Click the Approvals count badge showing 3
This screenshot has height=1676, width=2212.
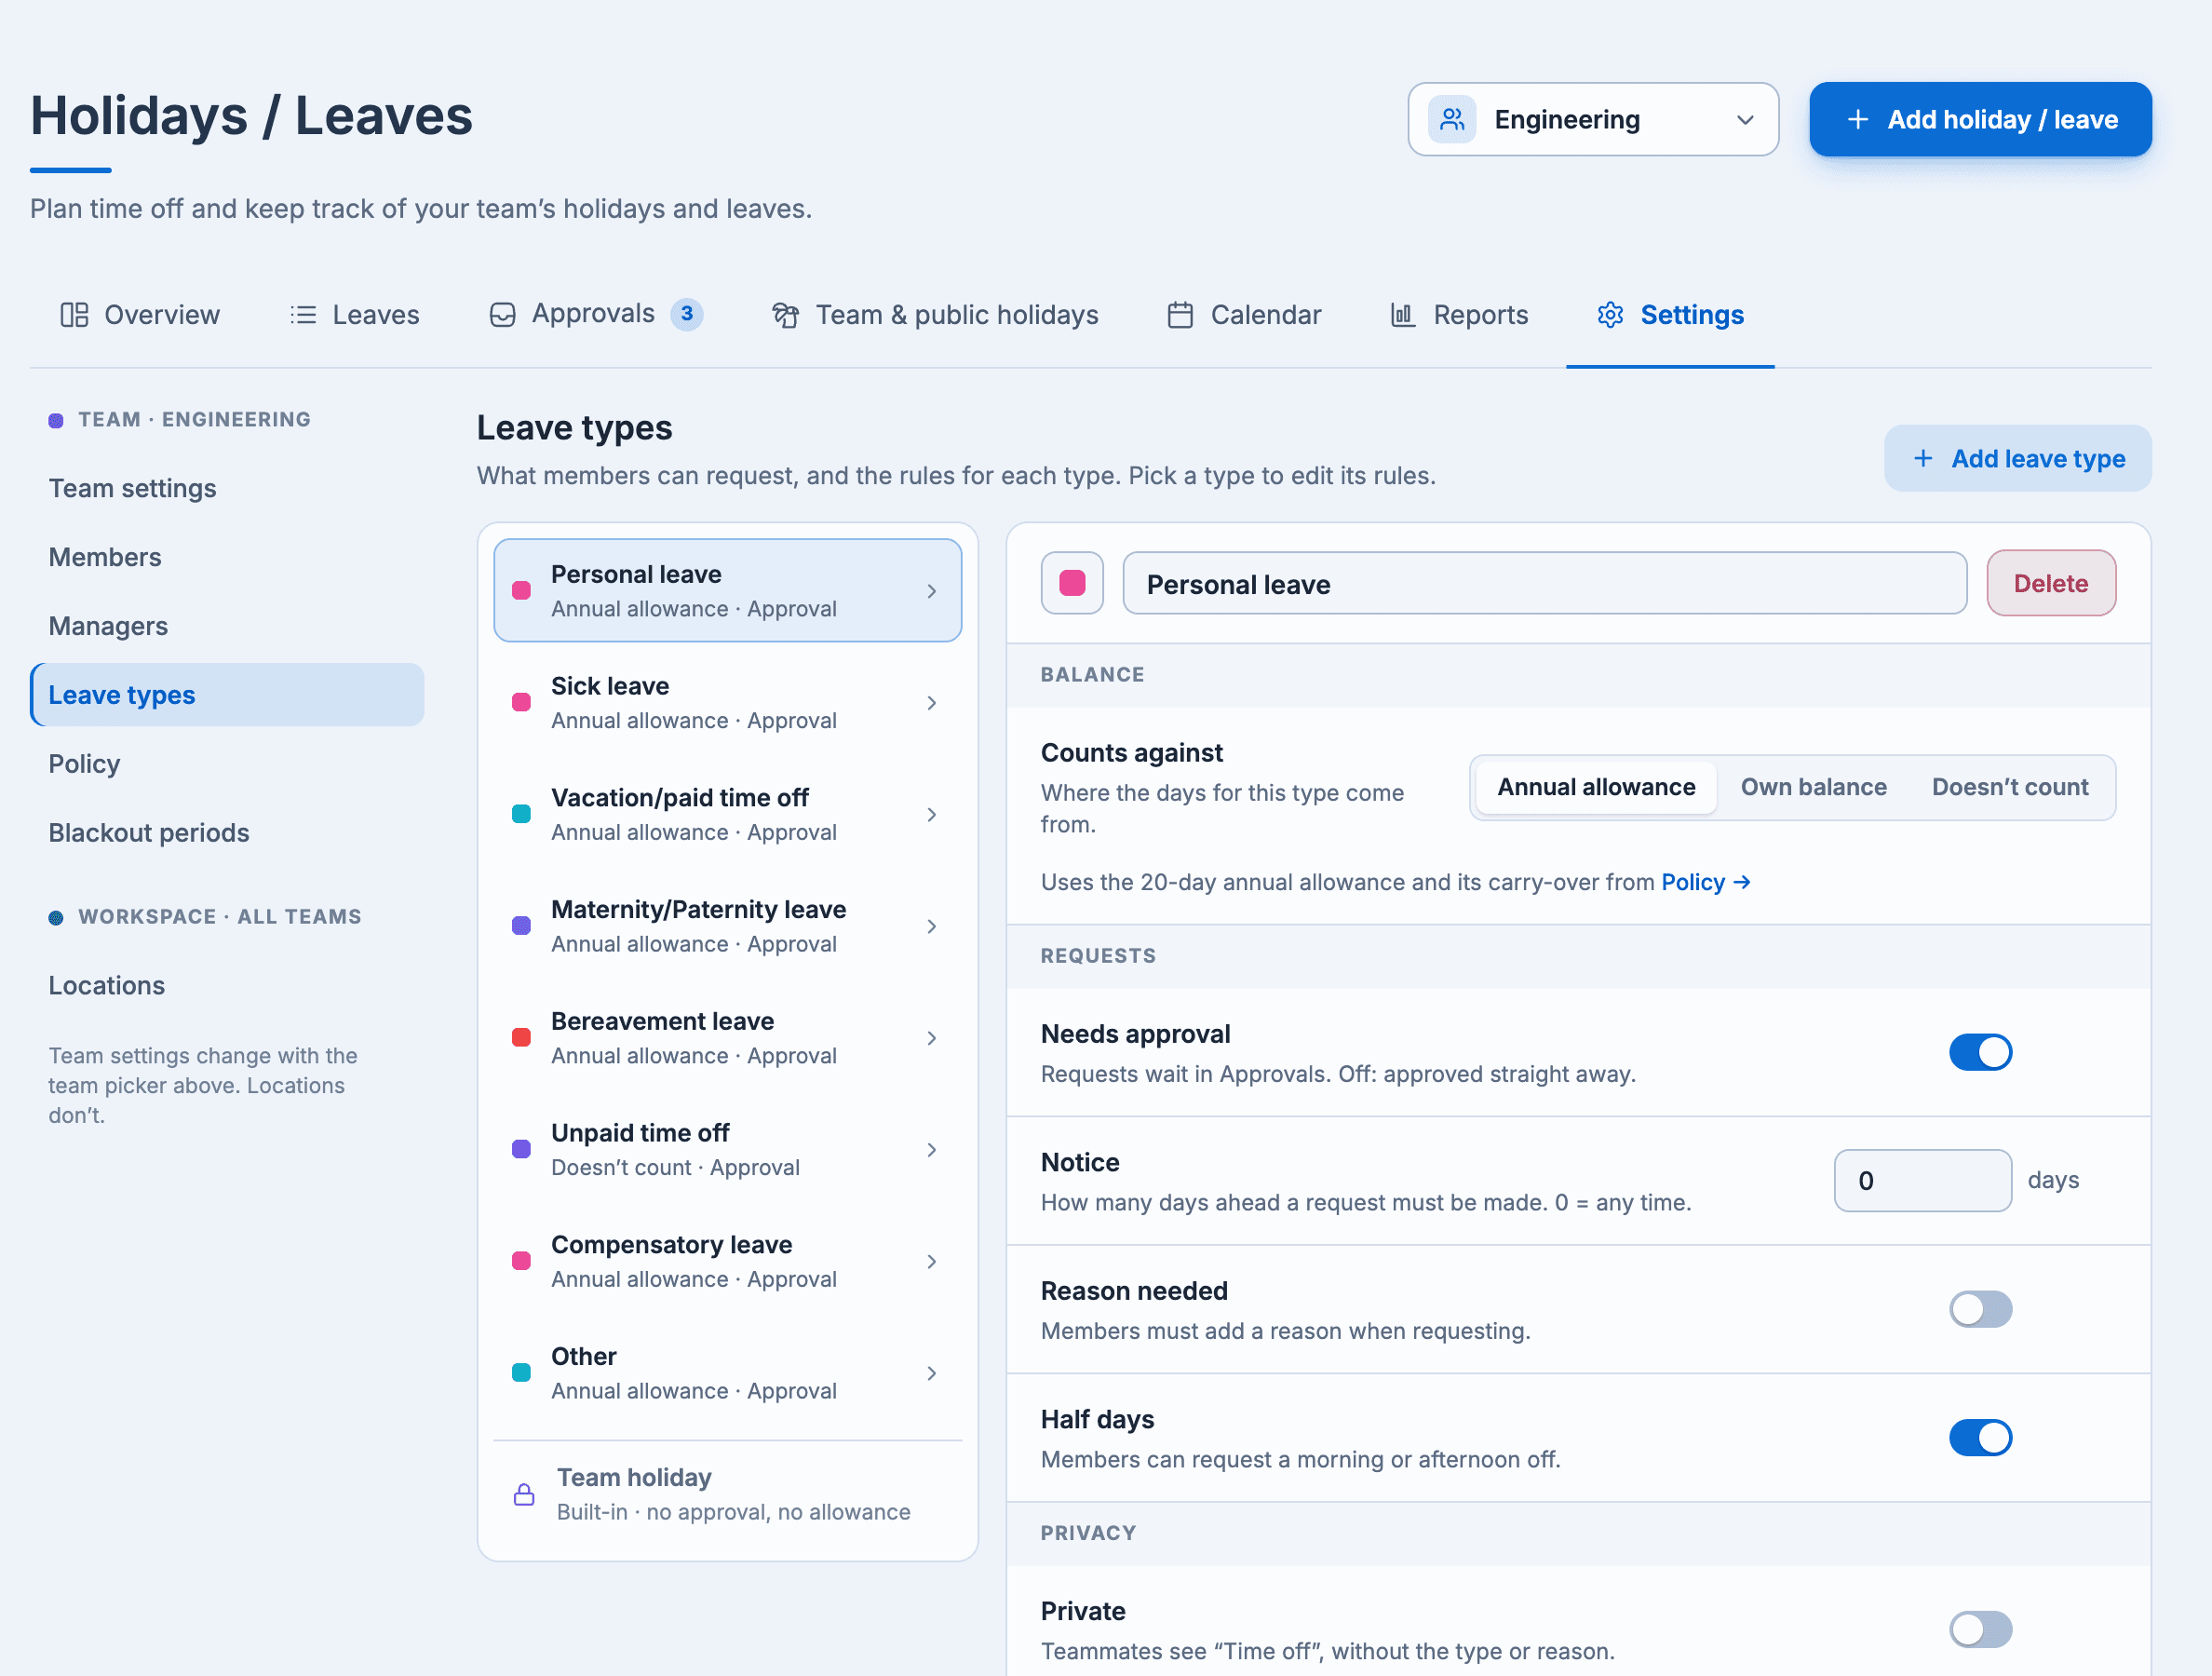[x=687, y=314]
